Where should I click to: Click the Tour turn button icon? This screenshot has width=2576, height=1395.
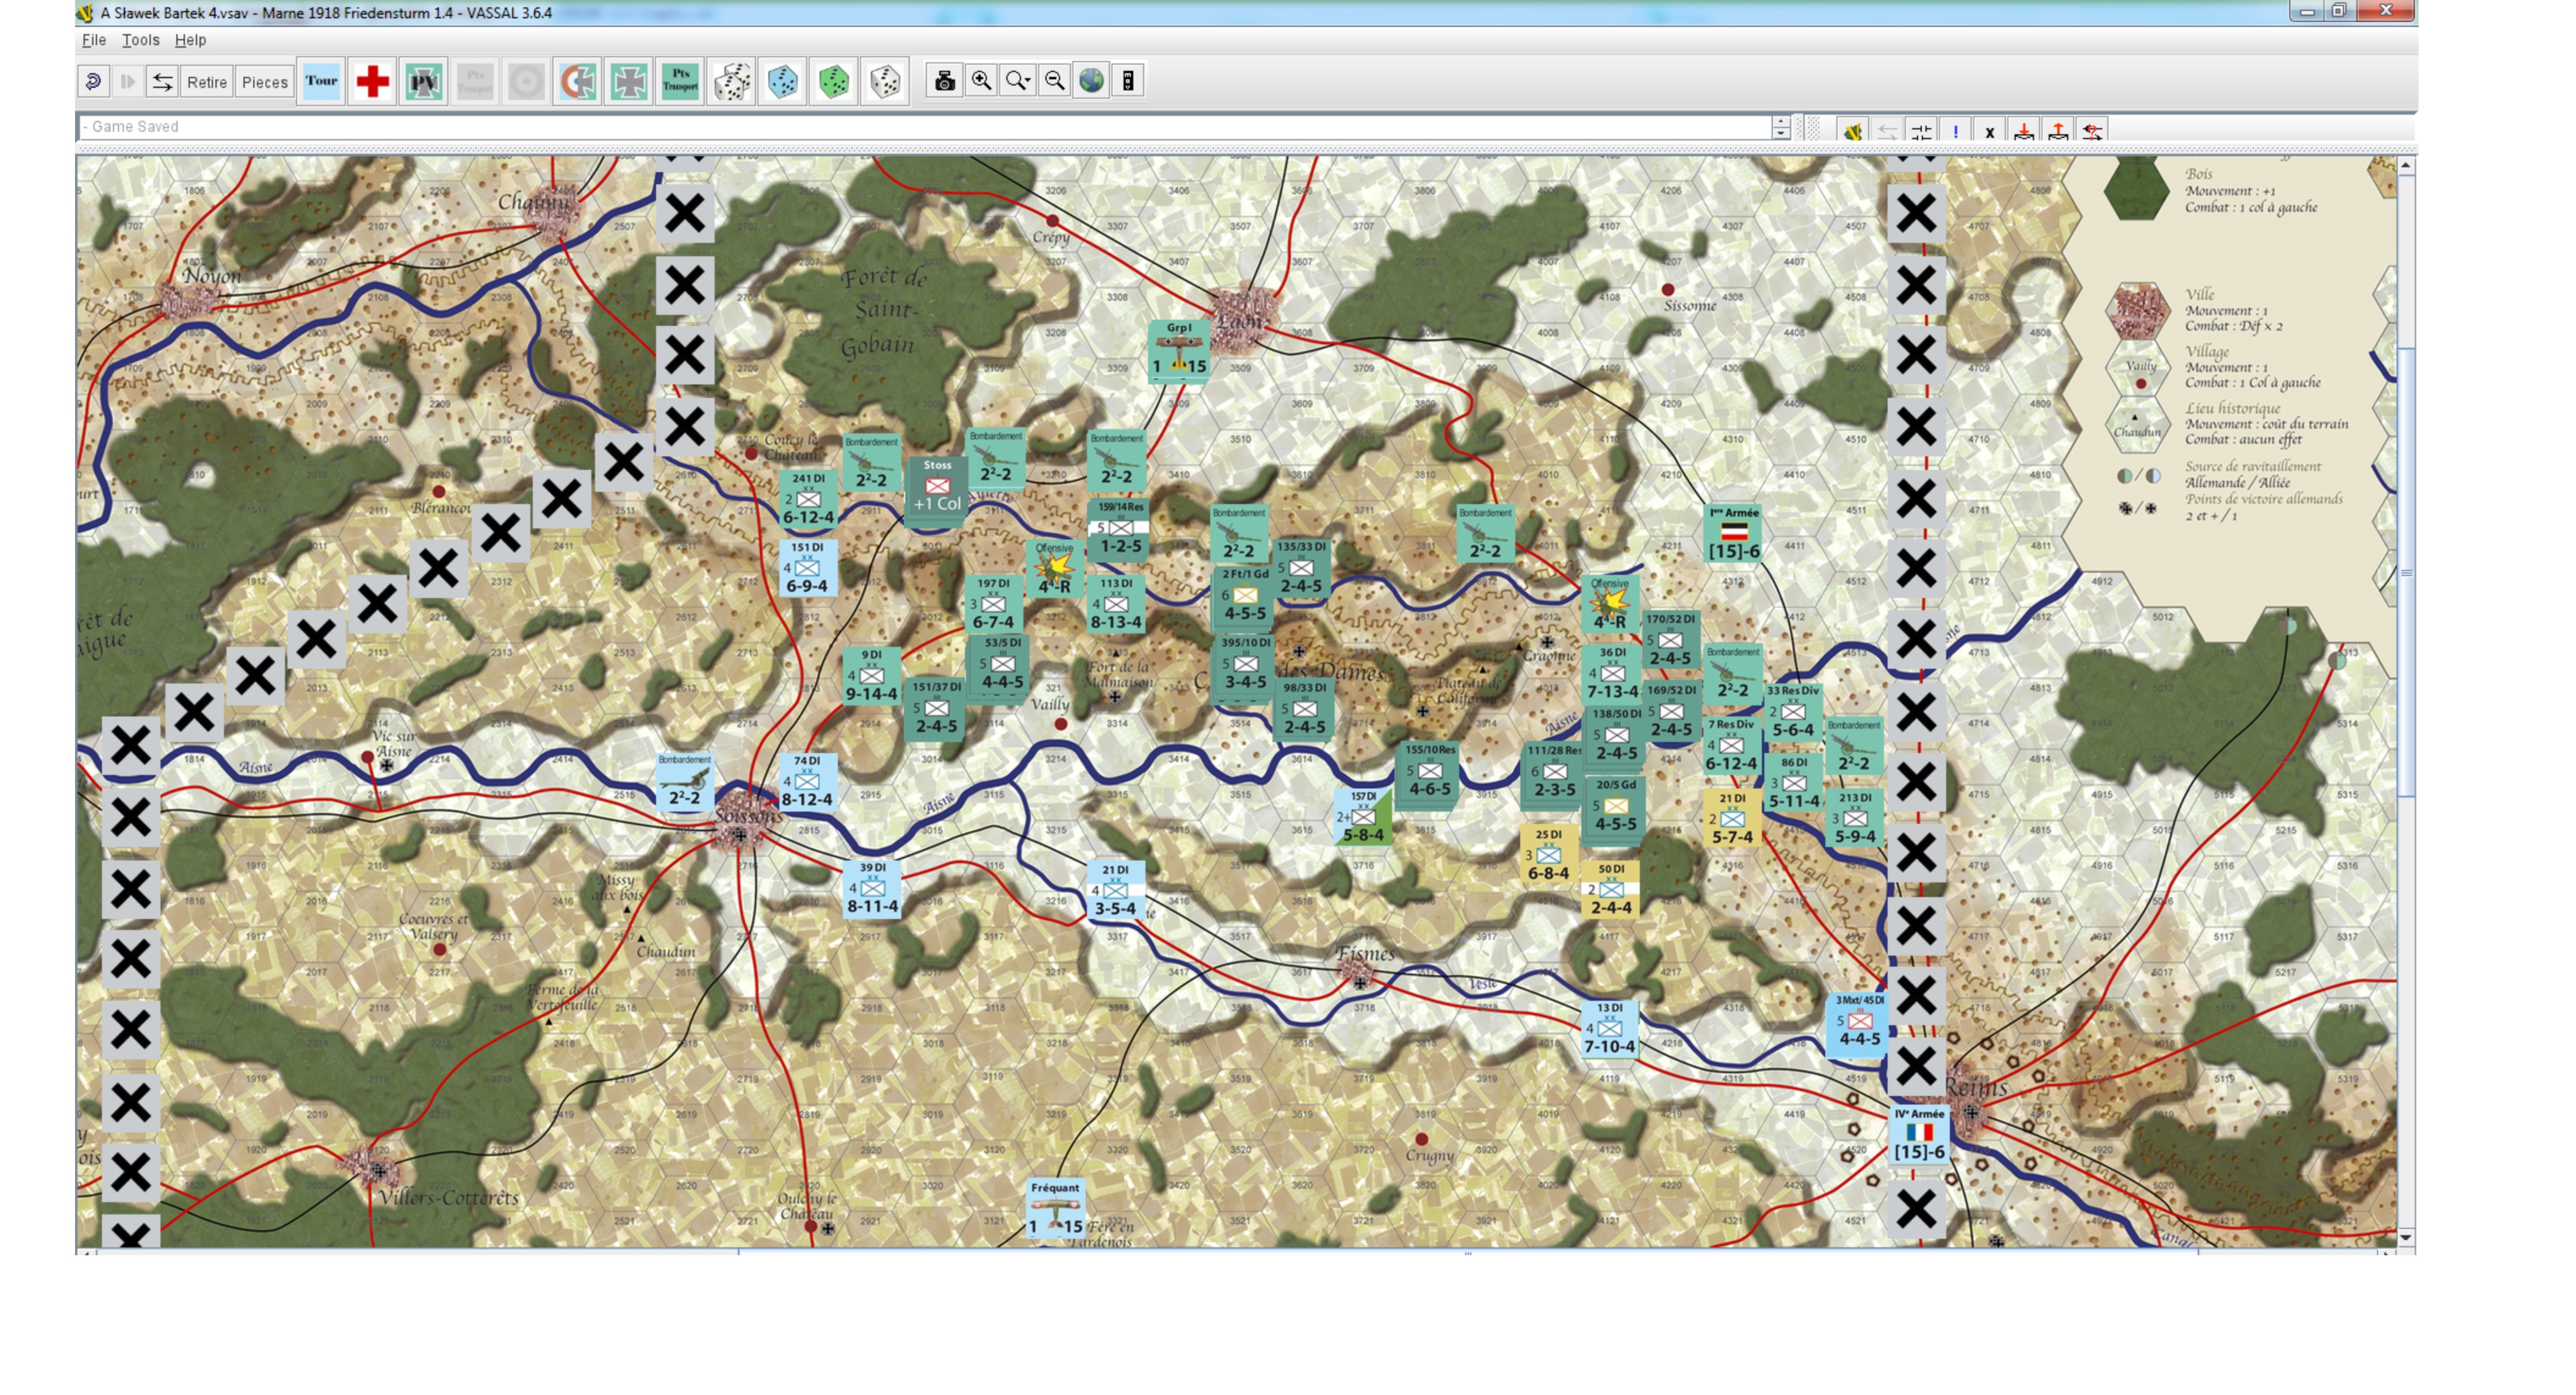click(321, 82)
